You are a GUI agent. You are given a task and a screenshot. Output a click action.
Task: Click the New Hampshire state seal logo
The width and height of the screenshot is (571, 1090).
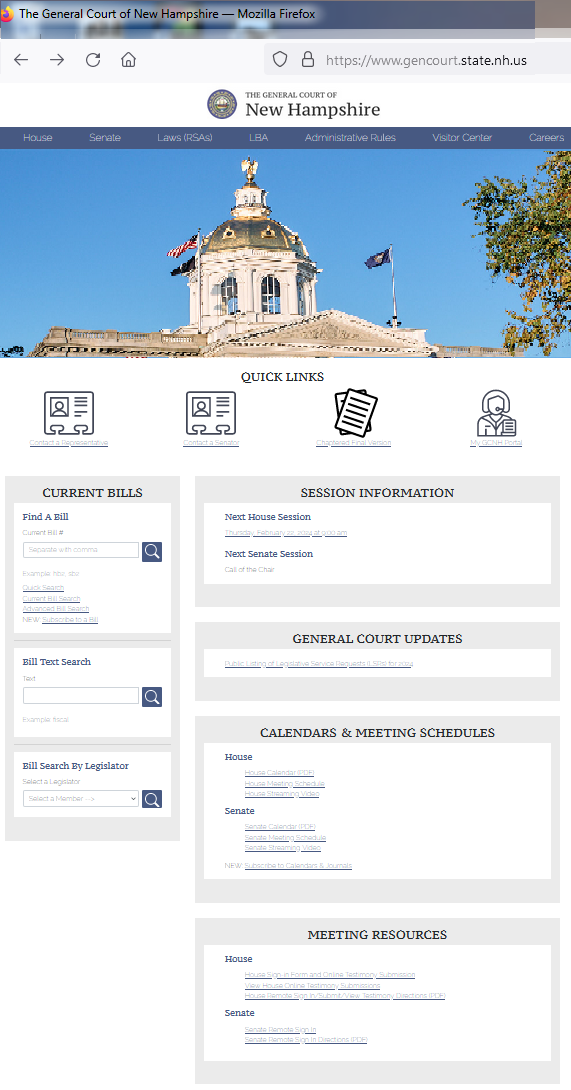[222, 104]
